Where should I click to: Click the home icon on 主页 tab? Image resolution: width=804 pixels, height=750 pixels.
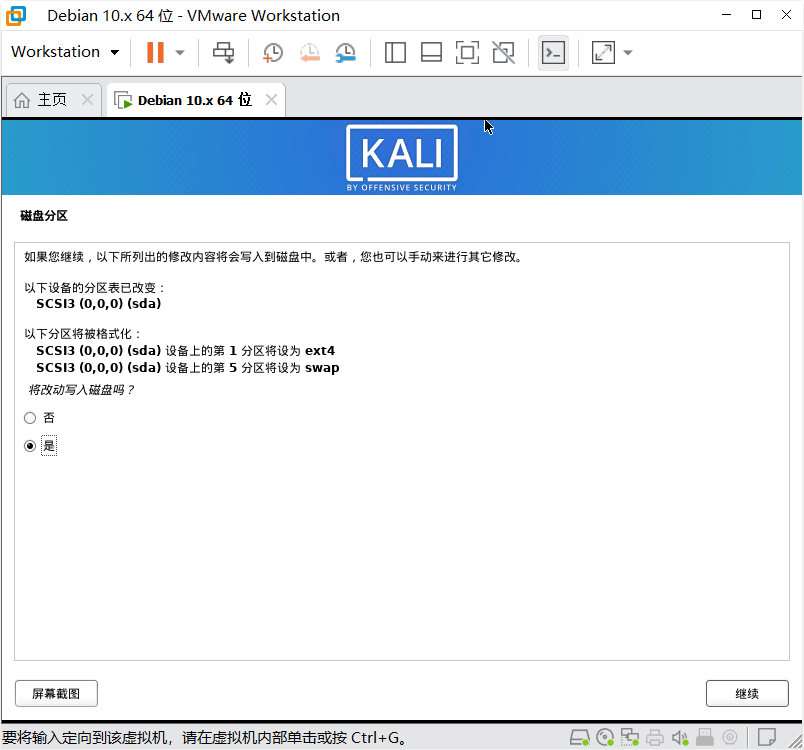pyautogui.click(x=22, y=99)
